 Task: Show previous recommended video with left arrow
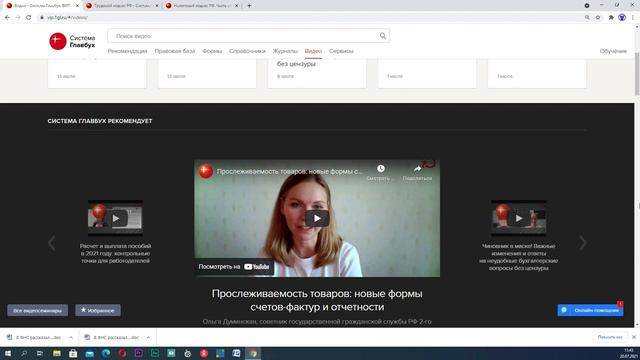click(52, 243)
